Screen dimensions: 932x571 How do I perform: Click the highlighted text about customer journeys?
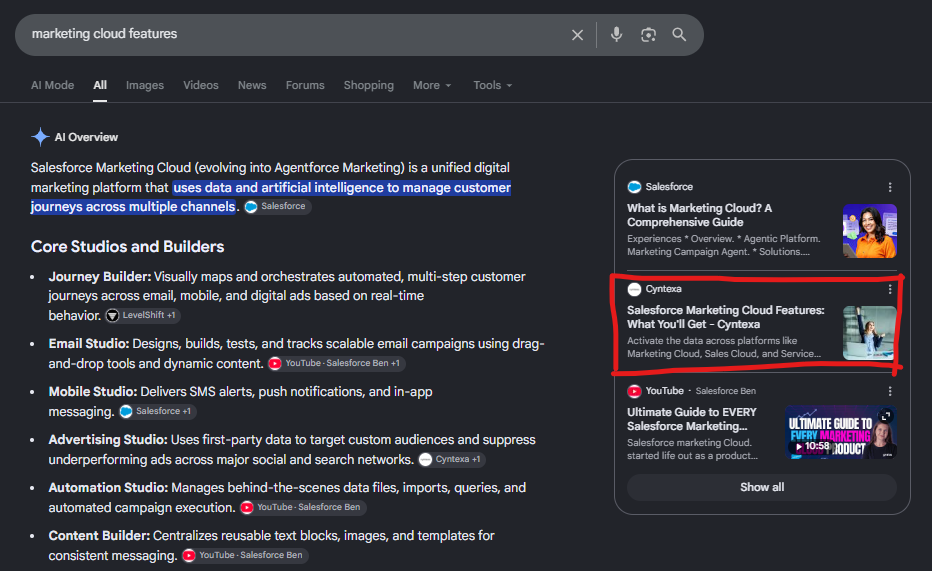(270, 197)
